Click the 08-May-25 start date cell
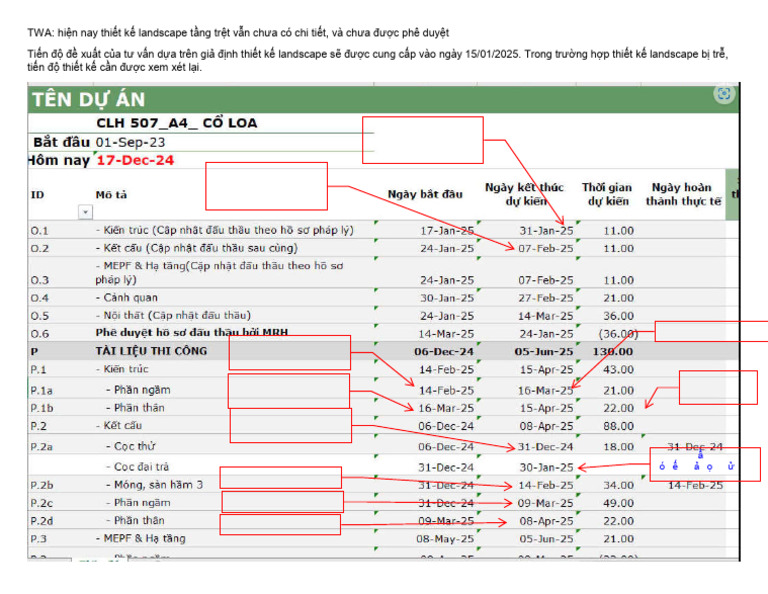The width and height of the screenshot is (768, 594). [x=445, y=539]
